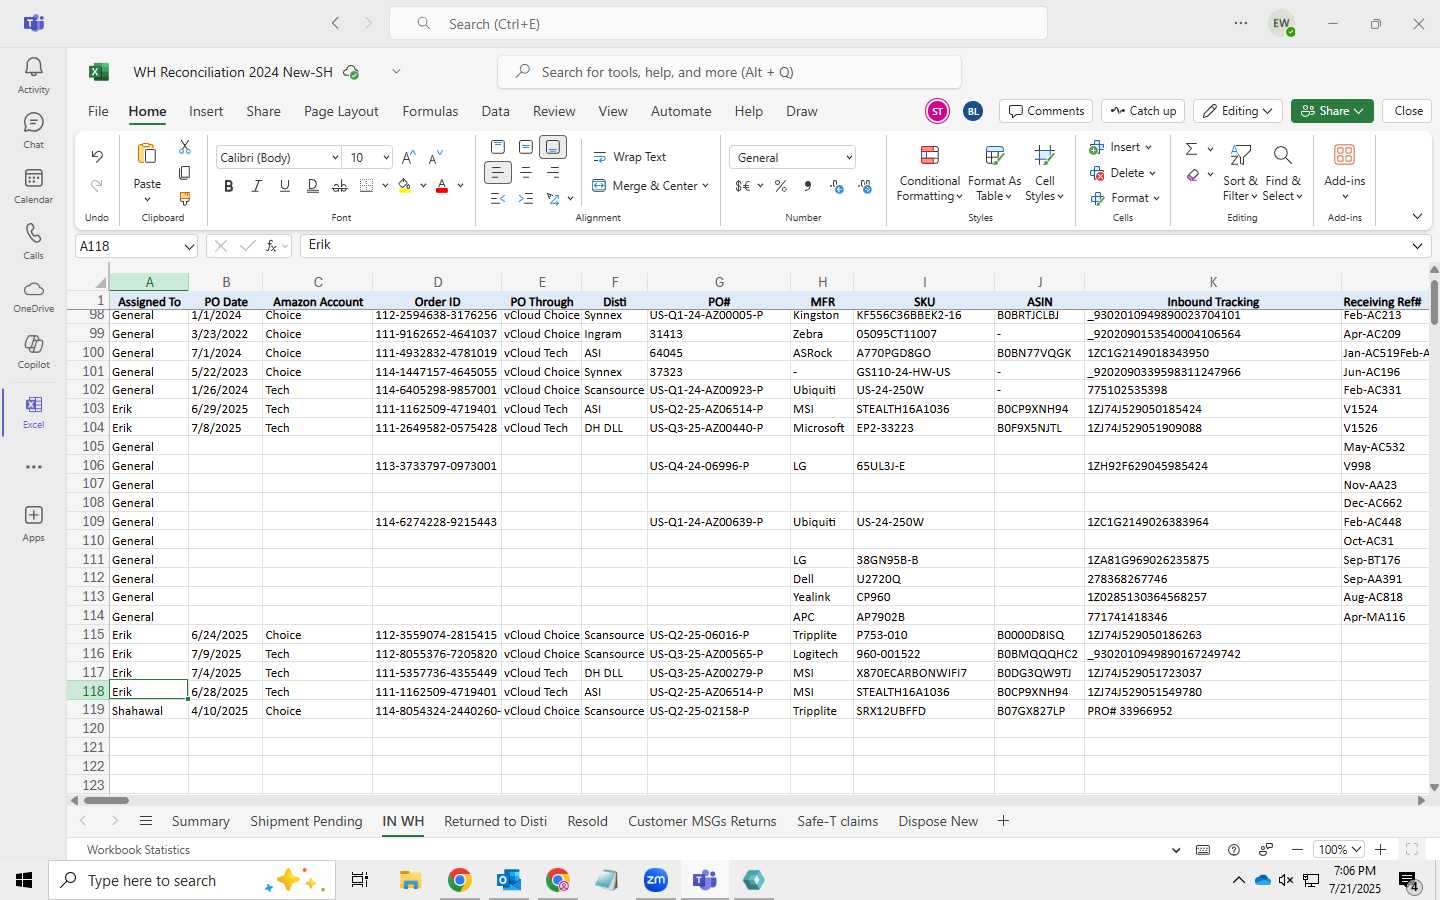Toggle Bold formatting
This screenshot has width=1440, height=900.
tap(229, 186)
